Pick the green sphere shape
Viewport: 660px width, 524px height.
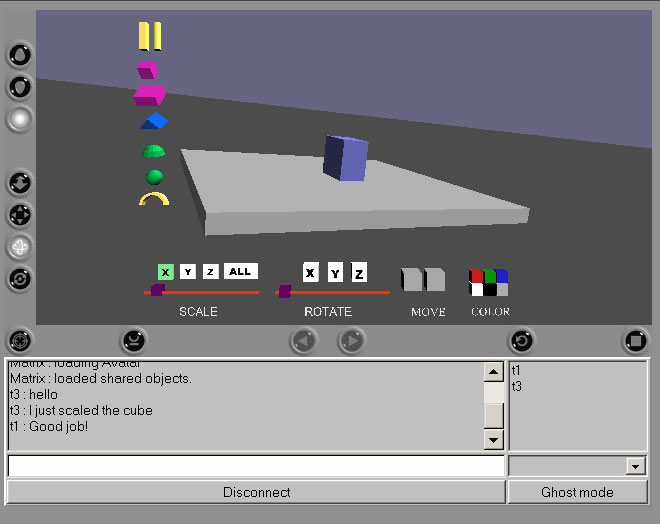pyautogui.click(x=154, y=177)
